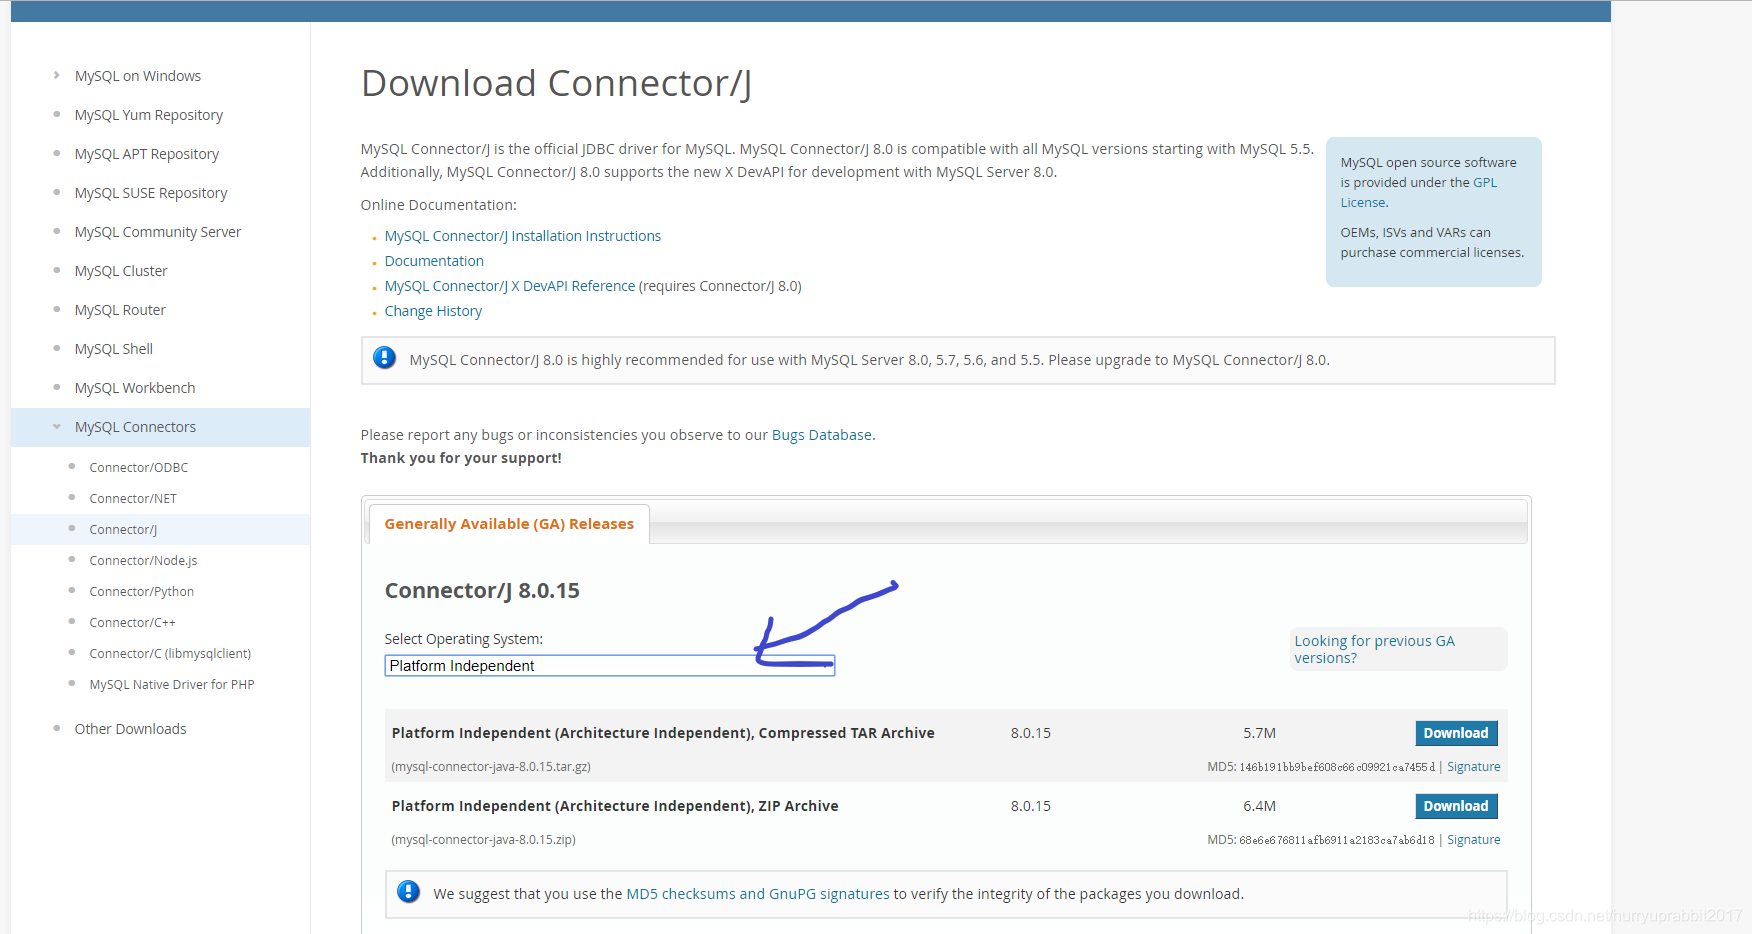Expand the MySQL on Windows arrow
This screenshot has width=1752, height=934.
tap(56, 75)
